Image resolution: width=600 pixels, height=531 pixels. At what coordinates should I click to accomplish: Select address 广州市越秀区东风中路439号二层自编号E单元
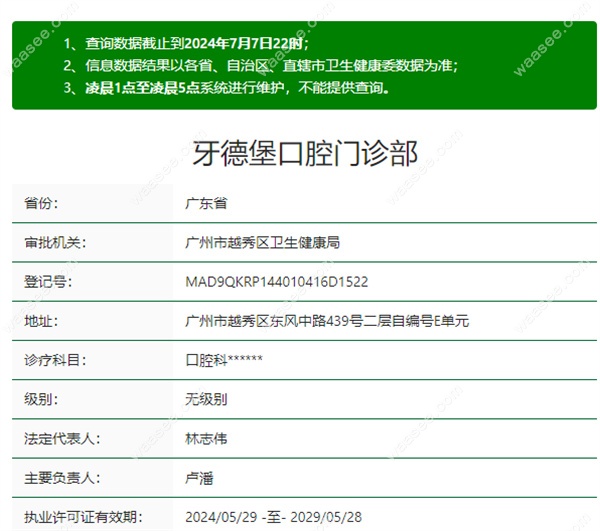(x=327, y=321)
